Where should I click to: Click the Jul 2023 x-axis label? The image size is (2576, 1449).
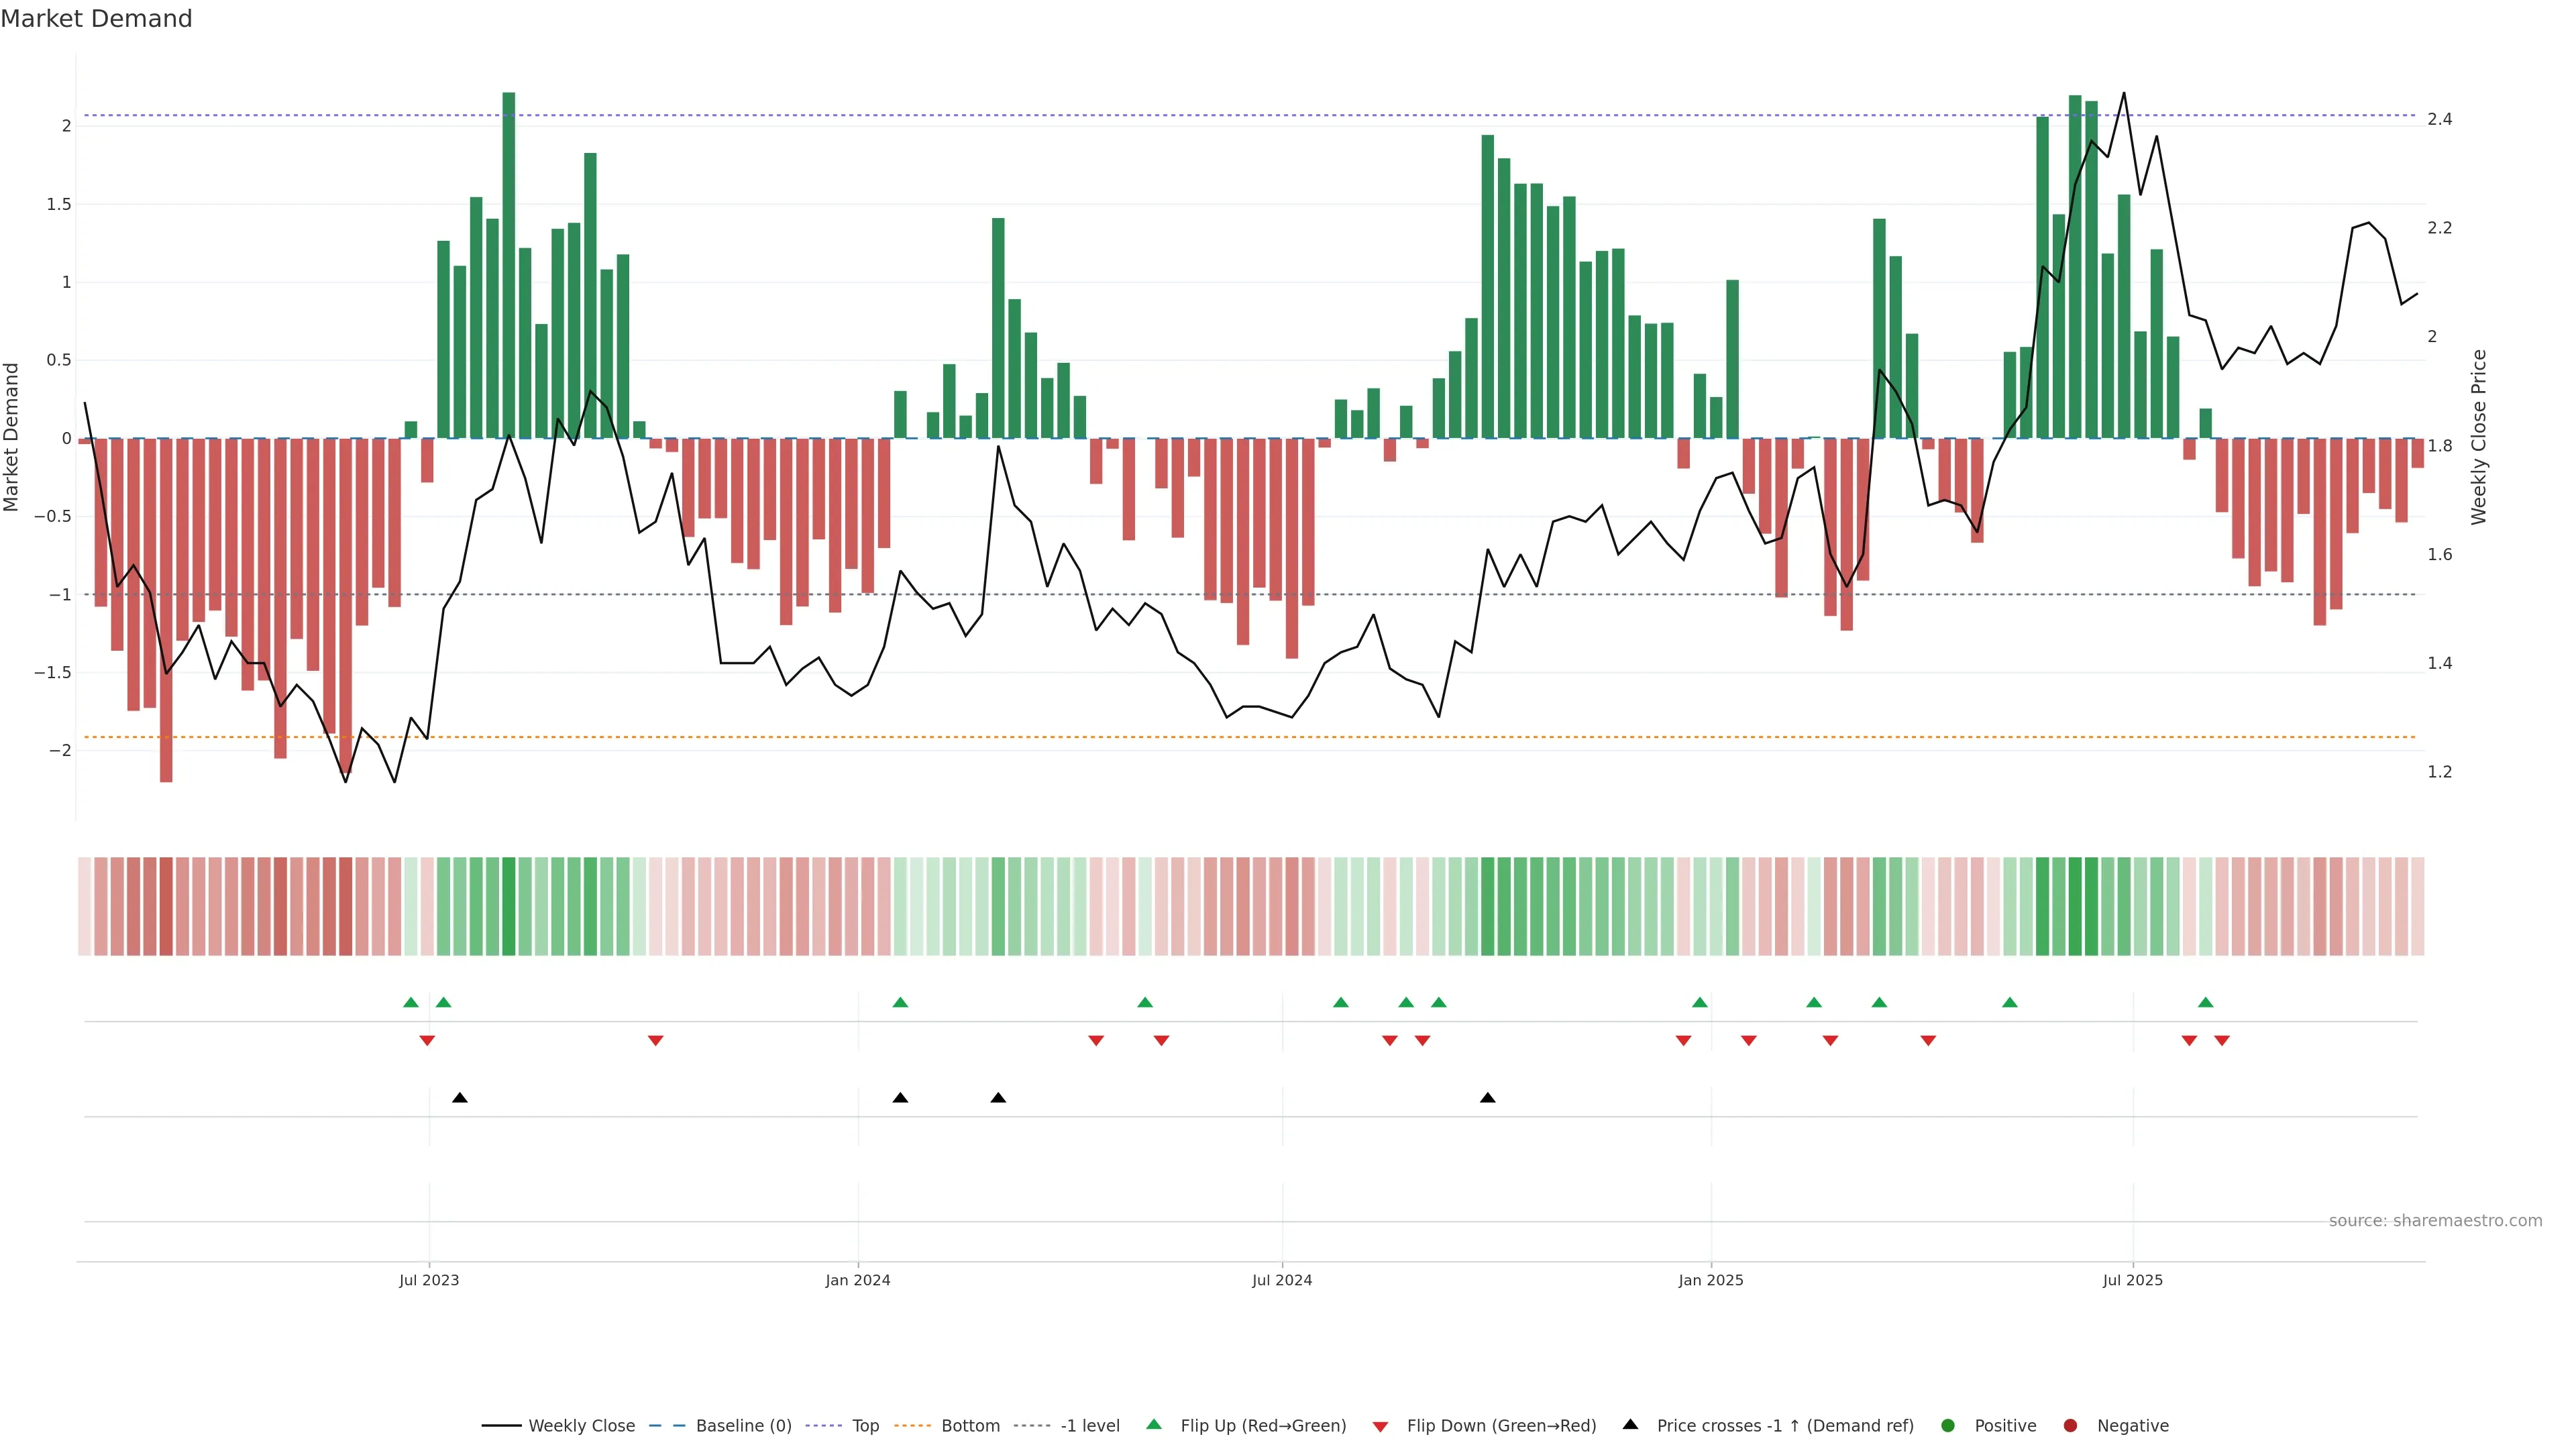coord(429,1280)
